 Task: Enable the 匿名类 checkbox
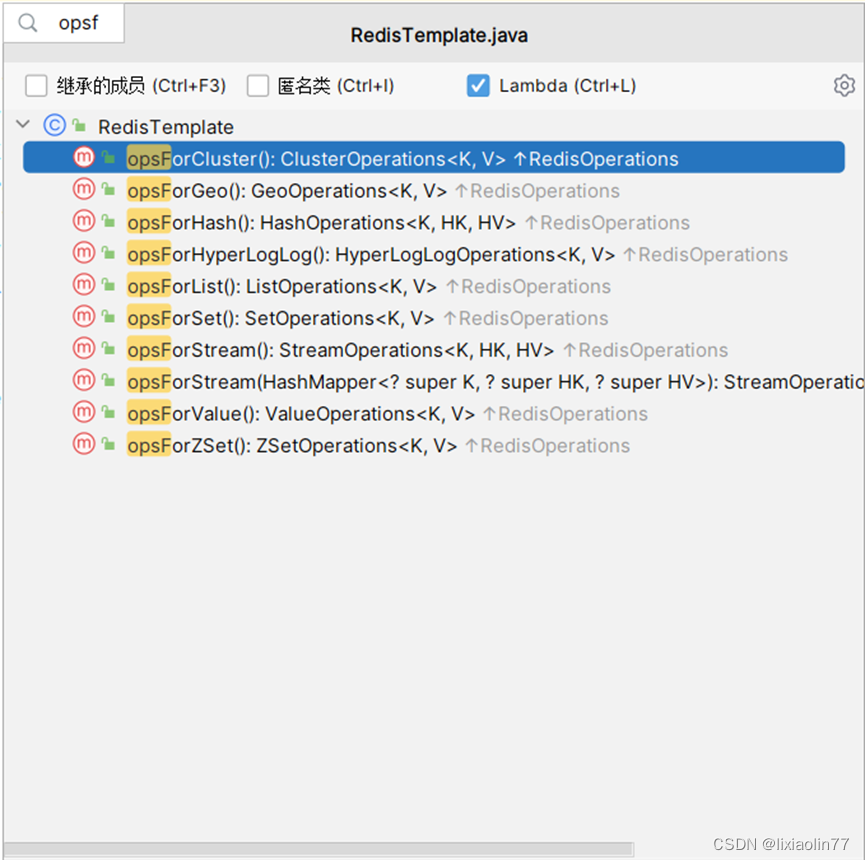(x=258, y=86)
